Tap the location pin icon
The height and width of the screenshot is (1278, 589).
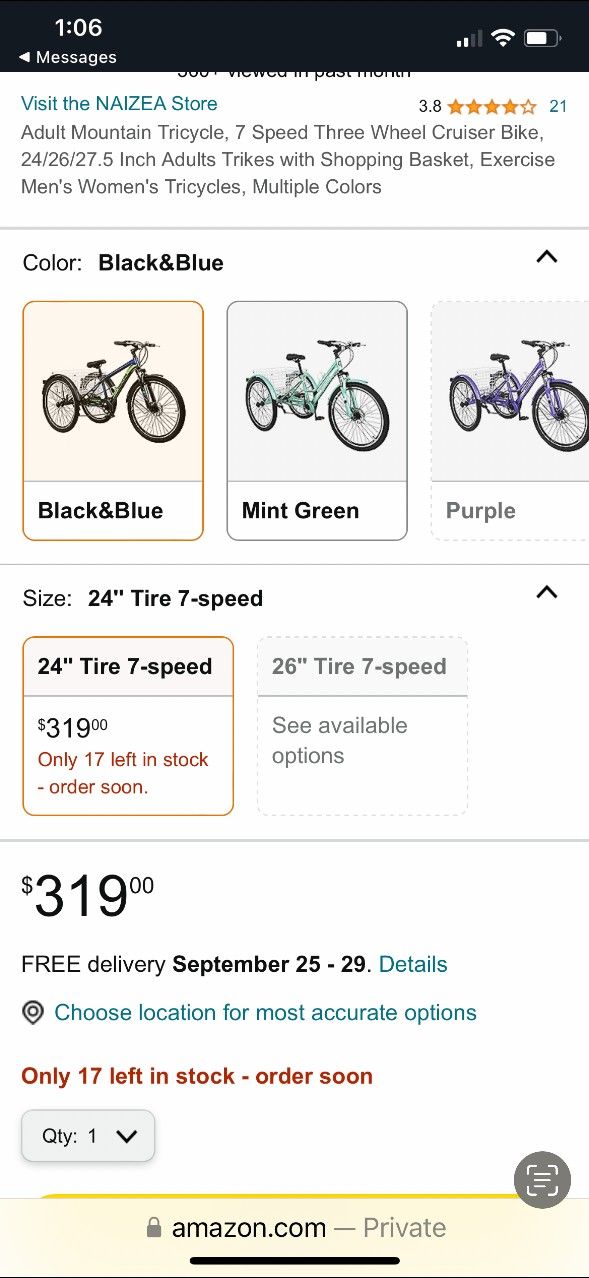pos(33,1012)
